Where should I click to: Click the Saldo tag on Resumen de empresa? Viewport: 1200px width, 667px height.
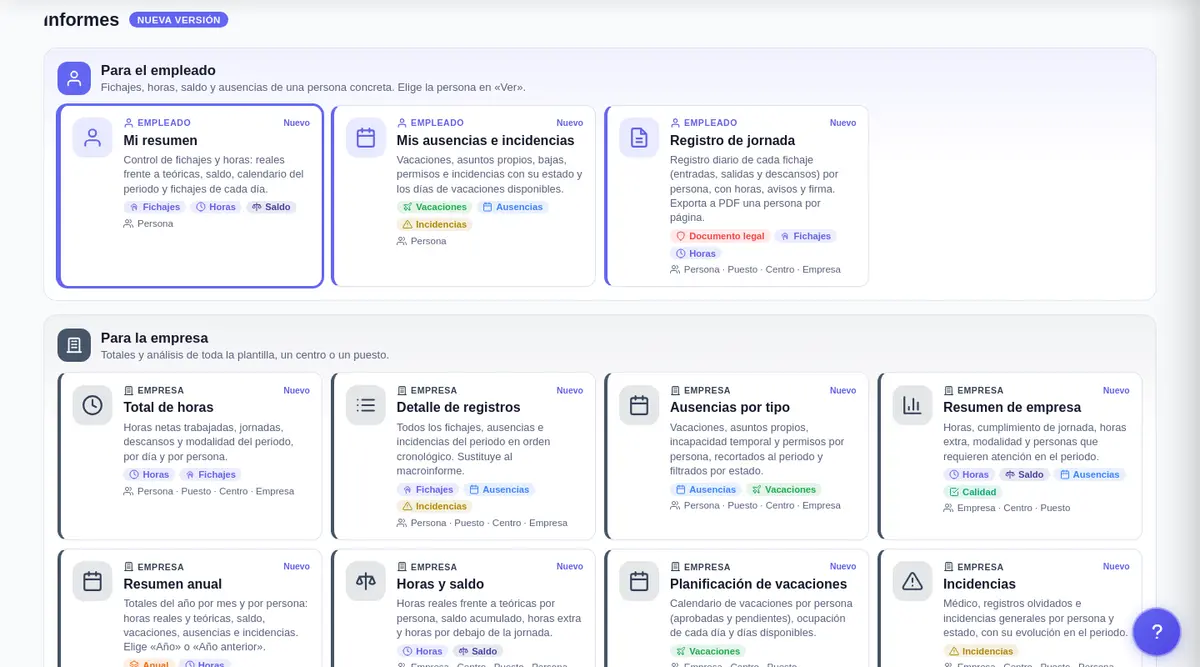(x=1024, y=475)
